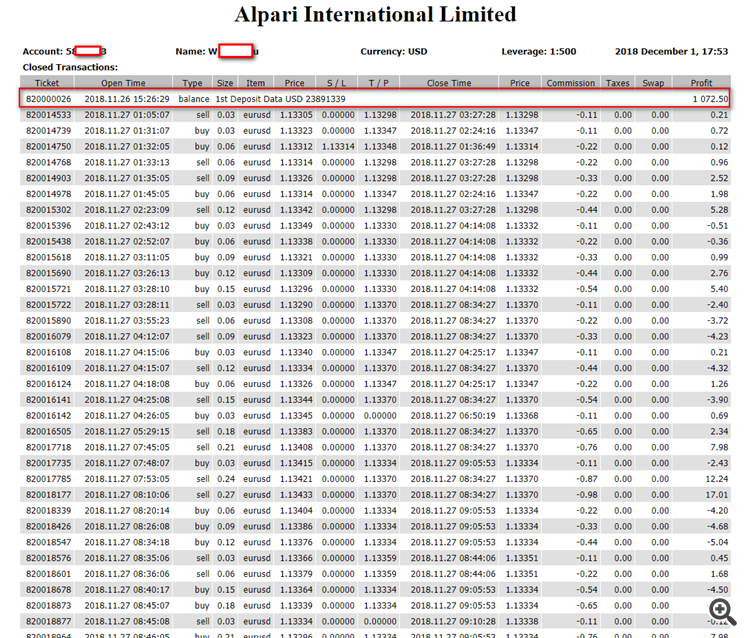Select ticket 820015438
This screenshot has height=638, width=750.
(48, 241)
